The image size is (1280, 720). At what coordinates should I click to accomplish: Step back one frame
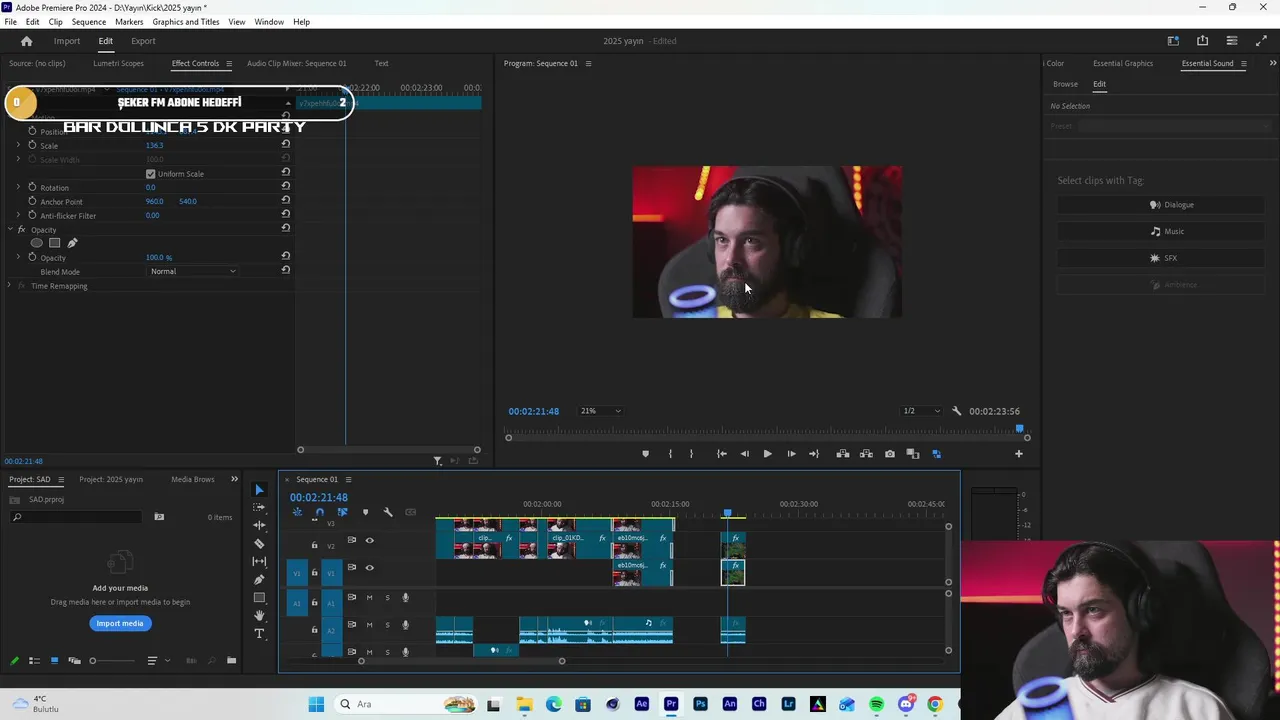coord(744,454)
